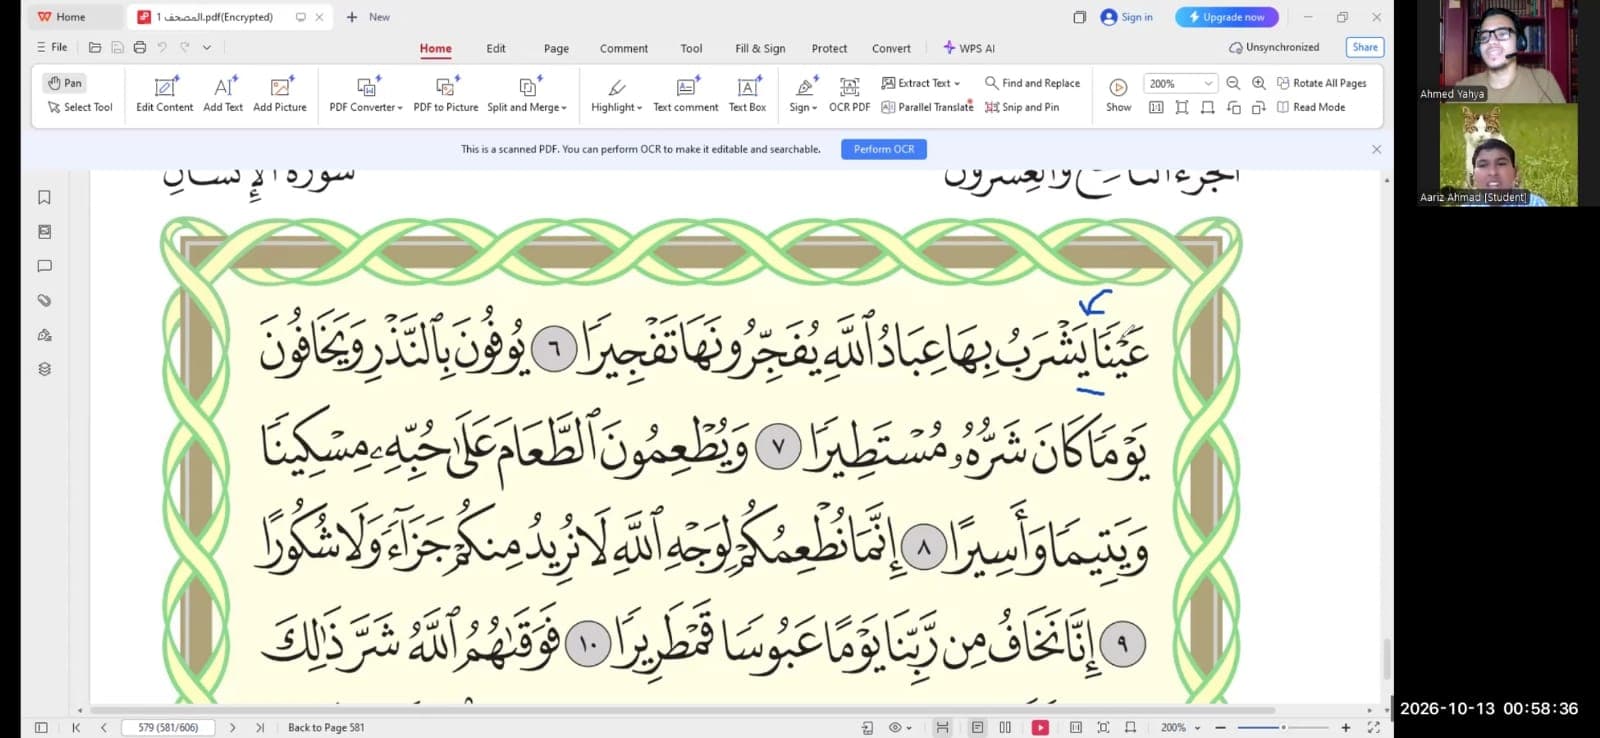Screen dimensions: 1600x738
Task: Expand the quick access toolbar chevron
Action: (207, 47)
